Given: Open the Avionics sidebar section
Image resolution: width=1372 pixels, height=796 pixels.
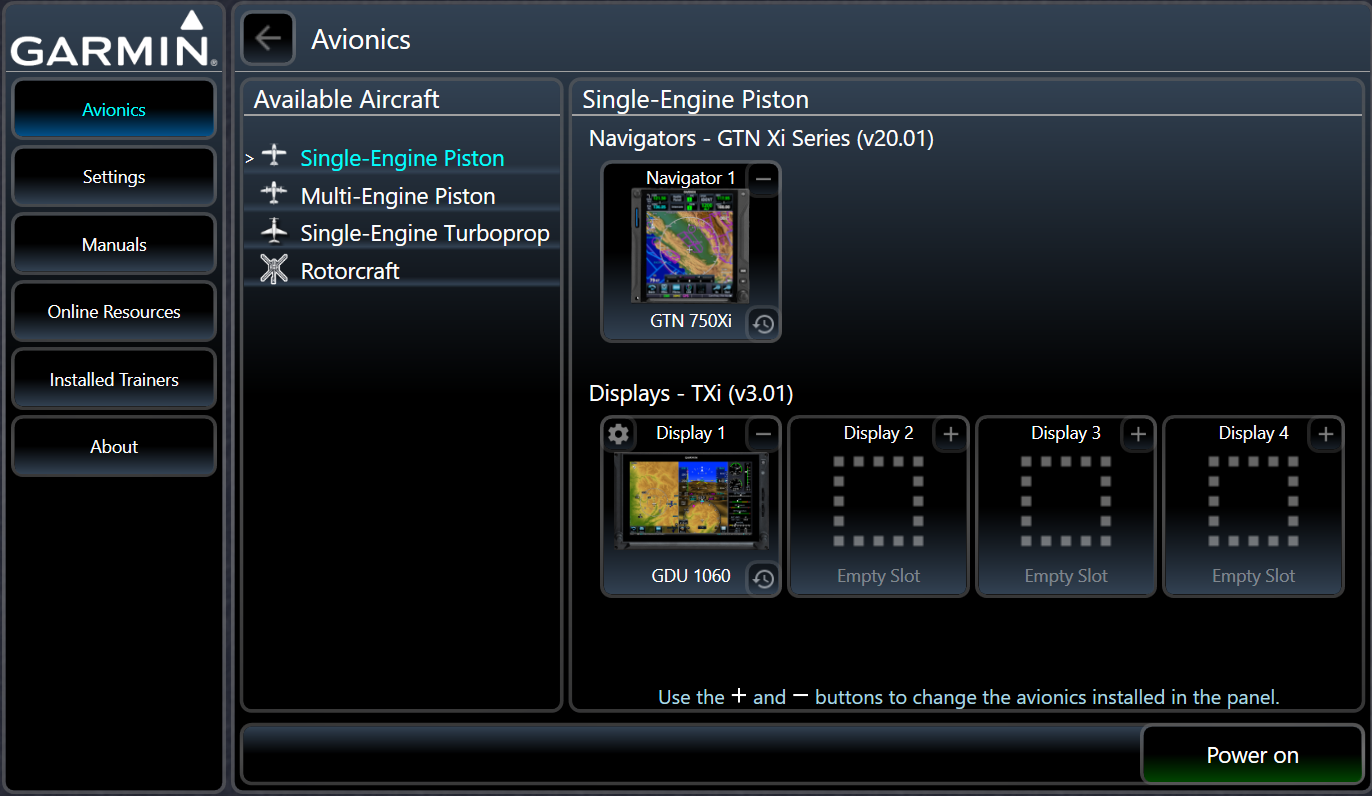Looking at the screenshot, I should click(x=114, y=109).
